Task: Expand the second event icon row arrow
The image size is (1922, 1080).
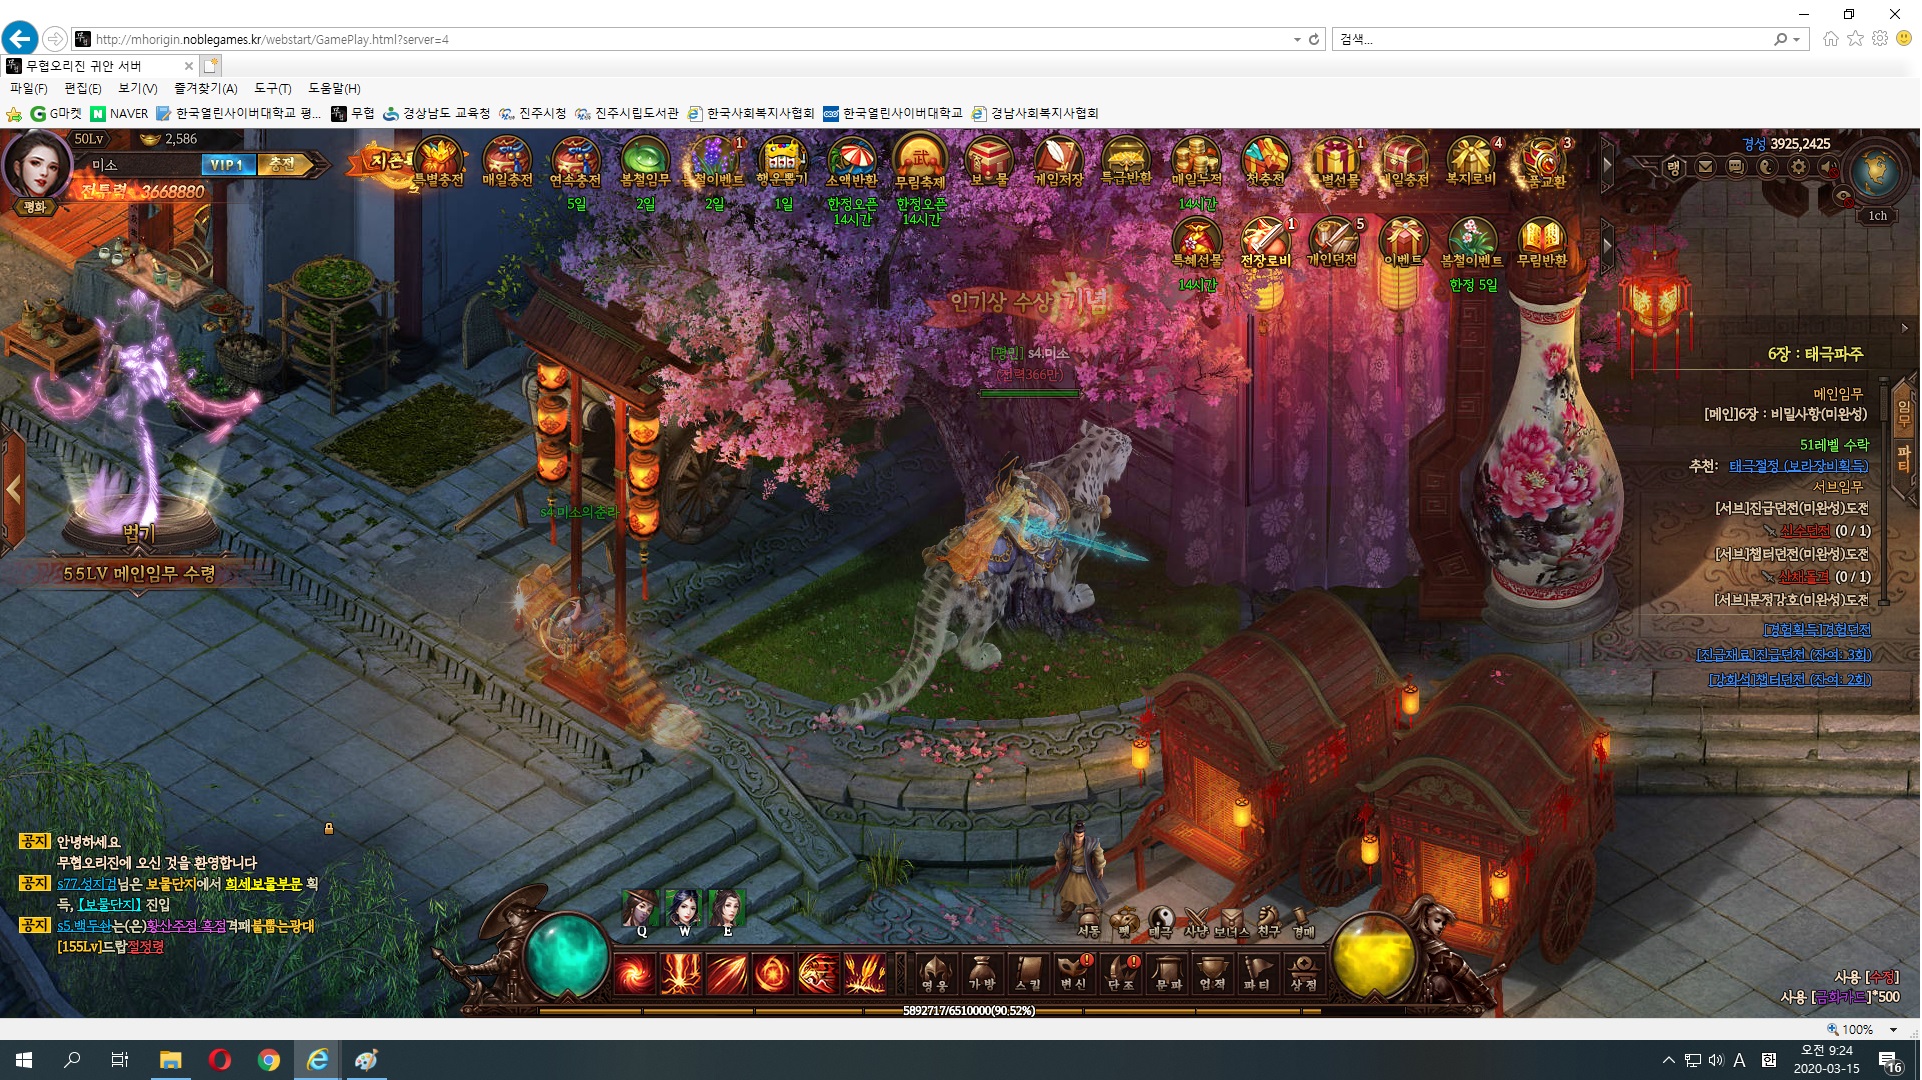Action: click(x=1607, y=244)
